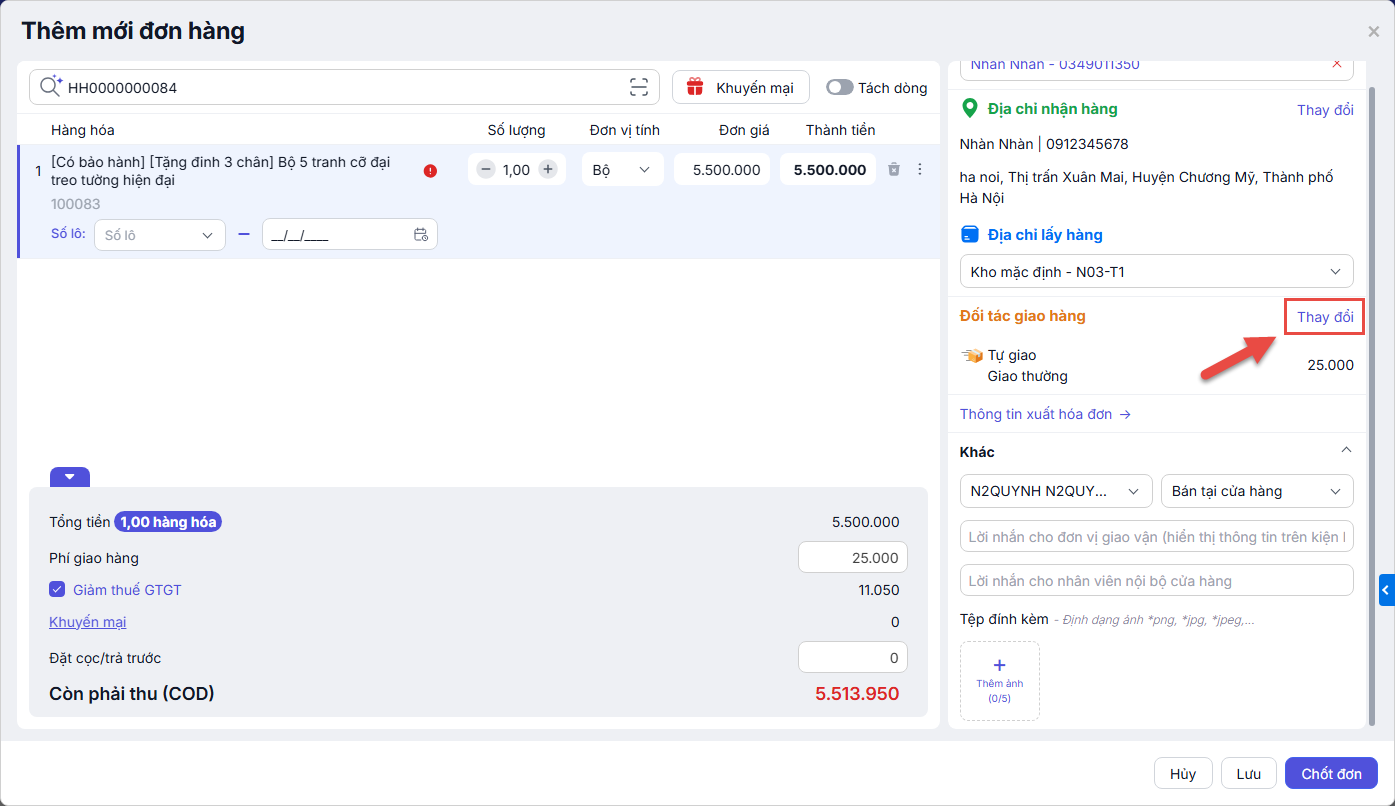Screen dimensions: 1395x806
Task: Click the Khuyến mại link in totals
Action: point(88,622)
